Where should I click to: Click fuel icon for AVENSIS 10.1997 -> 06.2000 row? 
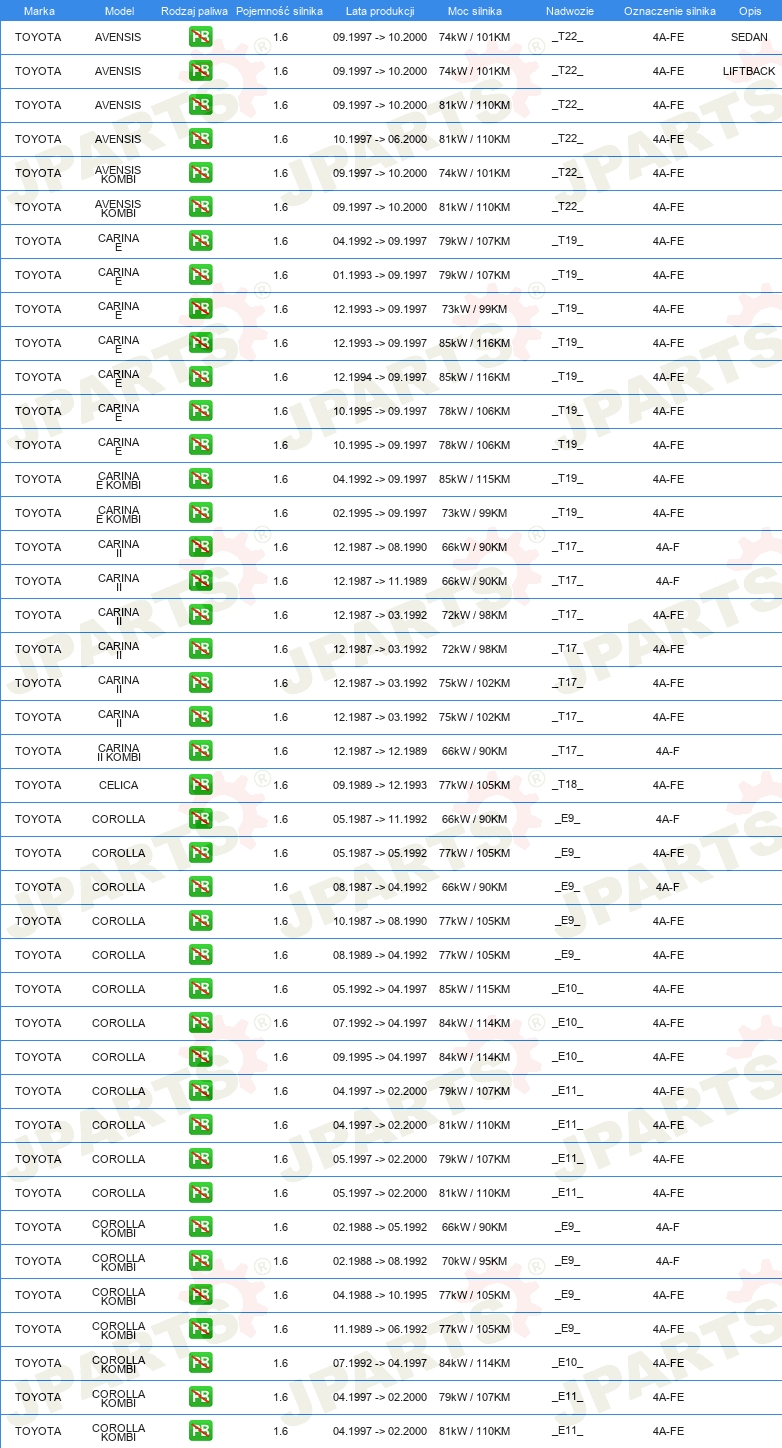pyautogui.click(x=200, y=139)
